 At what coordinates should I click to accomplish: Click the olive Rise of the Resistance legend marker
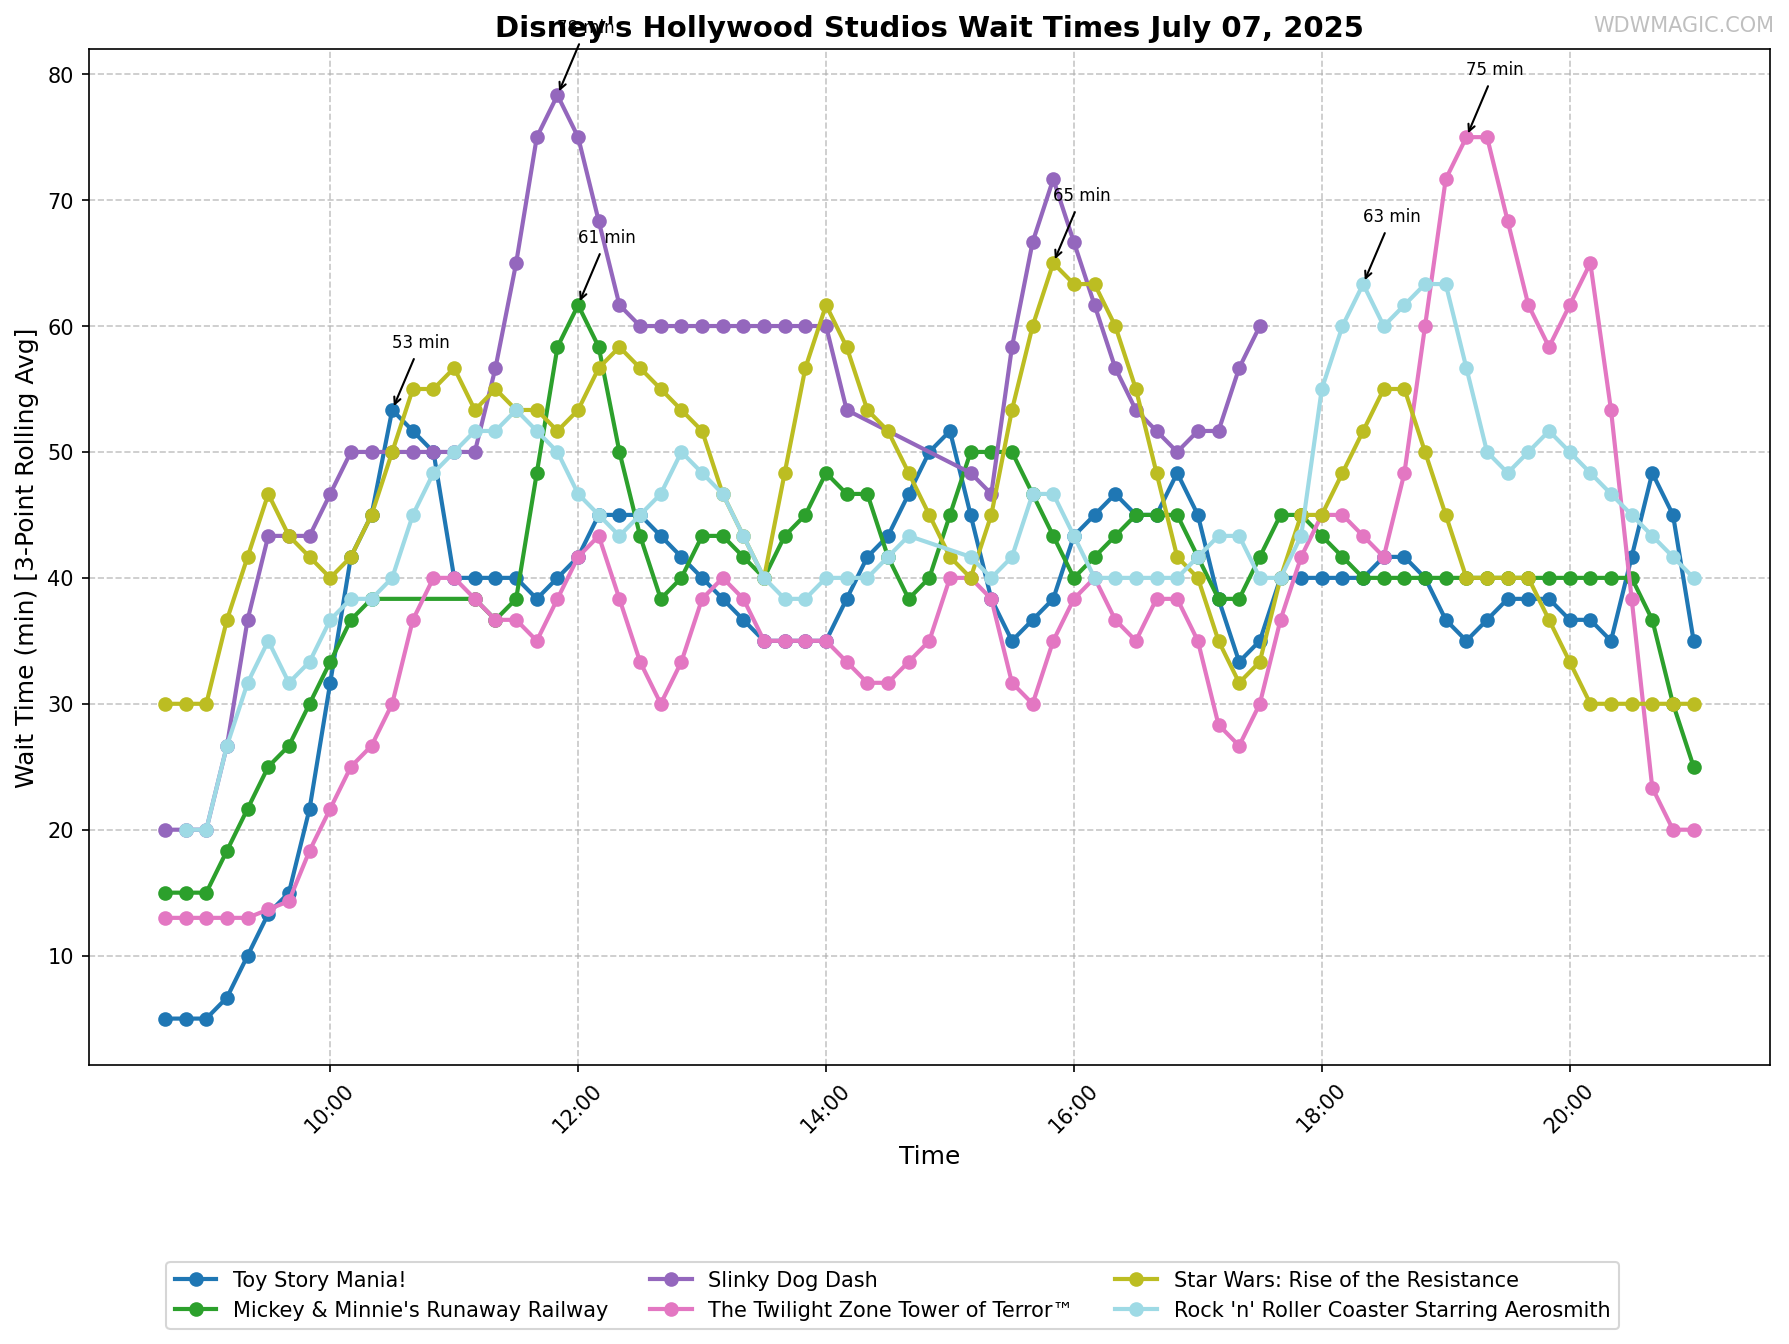pyautogui.click(x=1138, y=1280)
